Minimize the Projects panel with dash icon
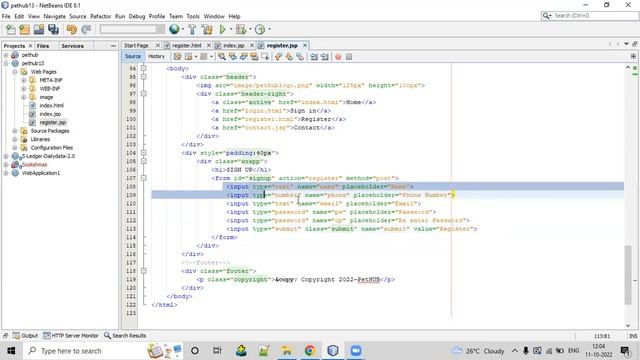Viewport: 640px width, 360px height. [x=113, y=46]
